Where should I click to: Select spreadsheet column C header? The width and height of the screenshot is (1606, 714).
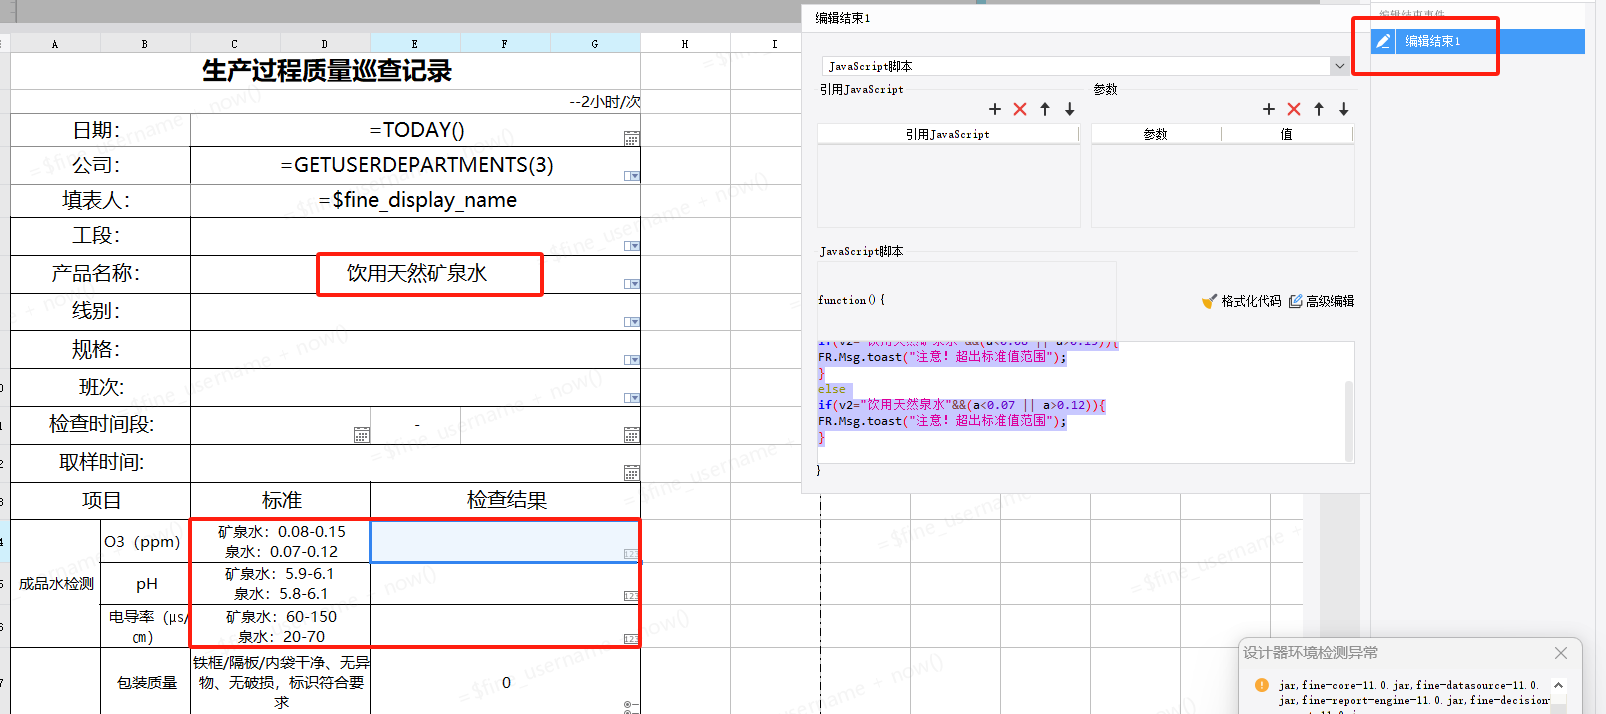point(235,43)
